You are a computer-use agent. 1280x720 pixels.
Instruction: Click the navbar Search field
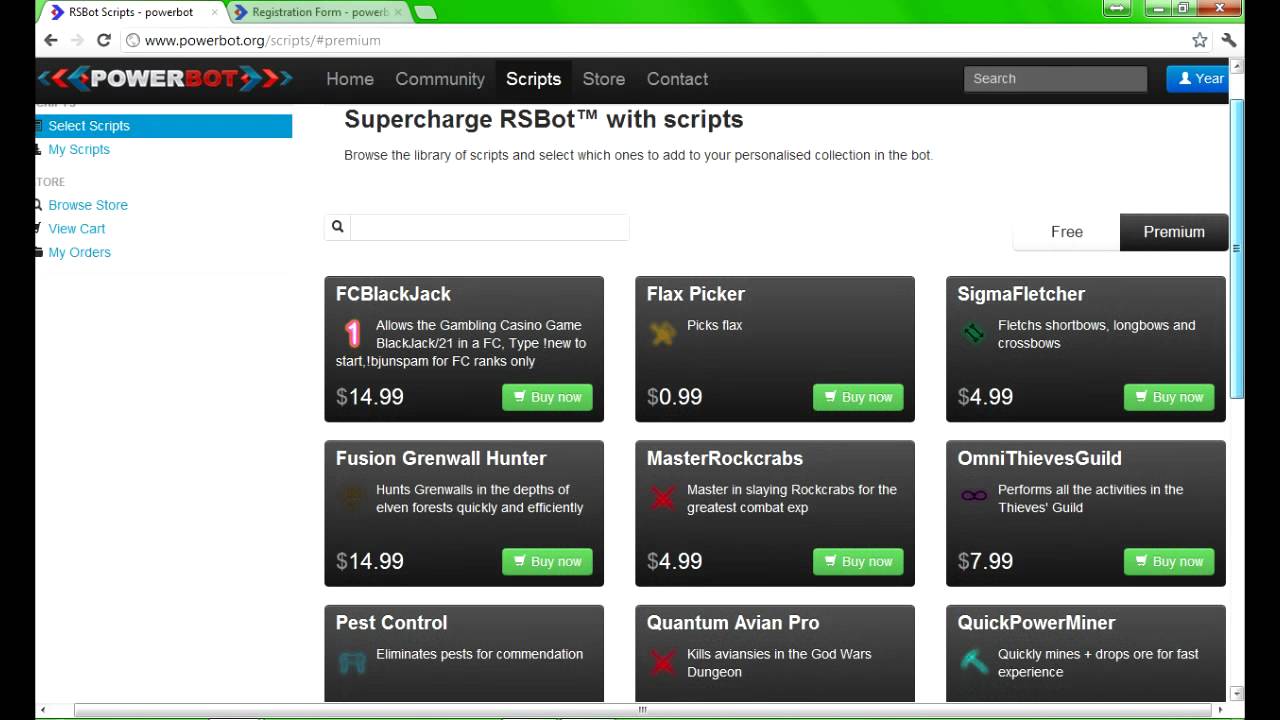pyautogui.click(x=1056, y=79)
